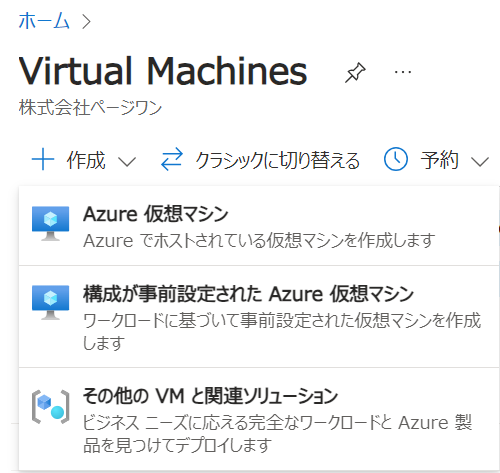The height and width of the screenshot is (473, 500).
Task: Open the more options ellipsis menu
Action: tap(403, 72)
